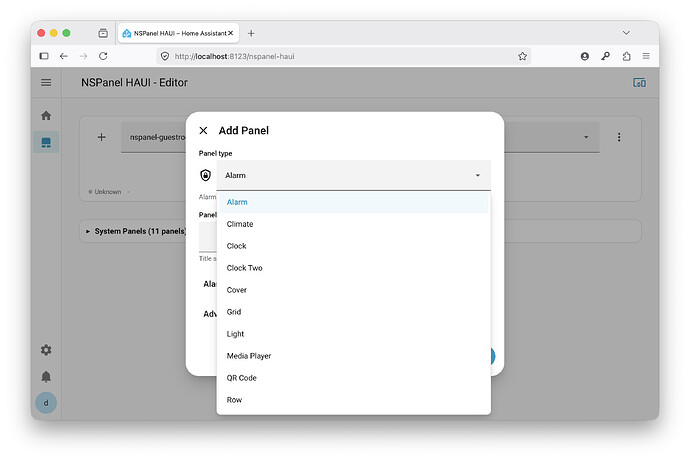Viewport: 690px width, 460px height.
Task: Choose Climate panel type
Action: click(353, 224)
